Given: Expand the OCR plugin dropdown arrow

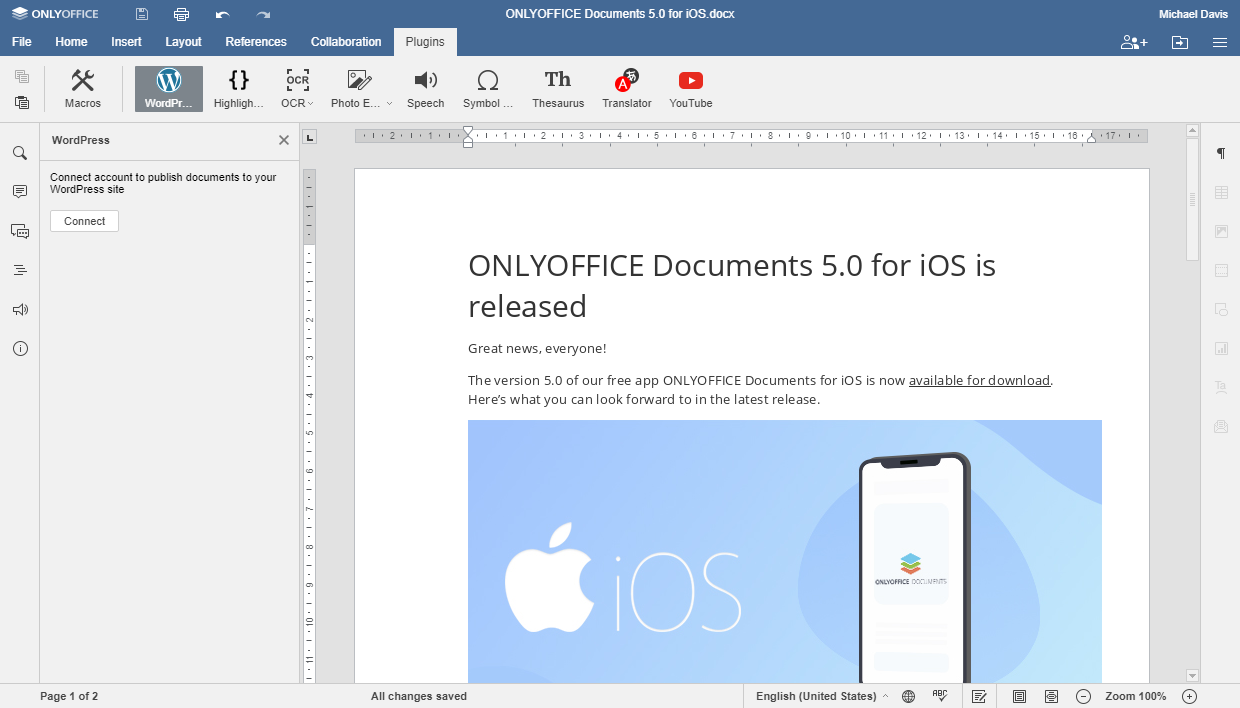Looking at the screenshot, I should click(311, 104).
